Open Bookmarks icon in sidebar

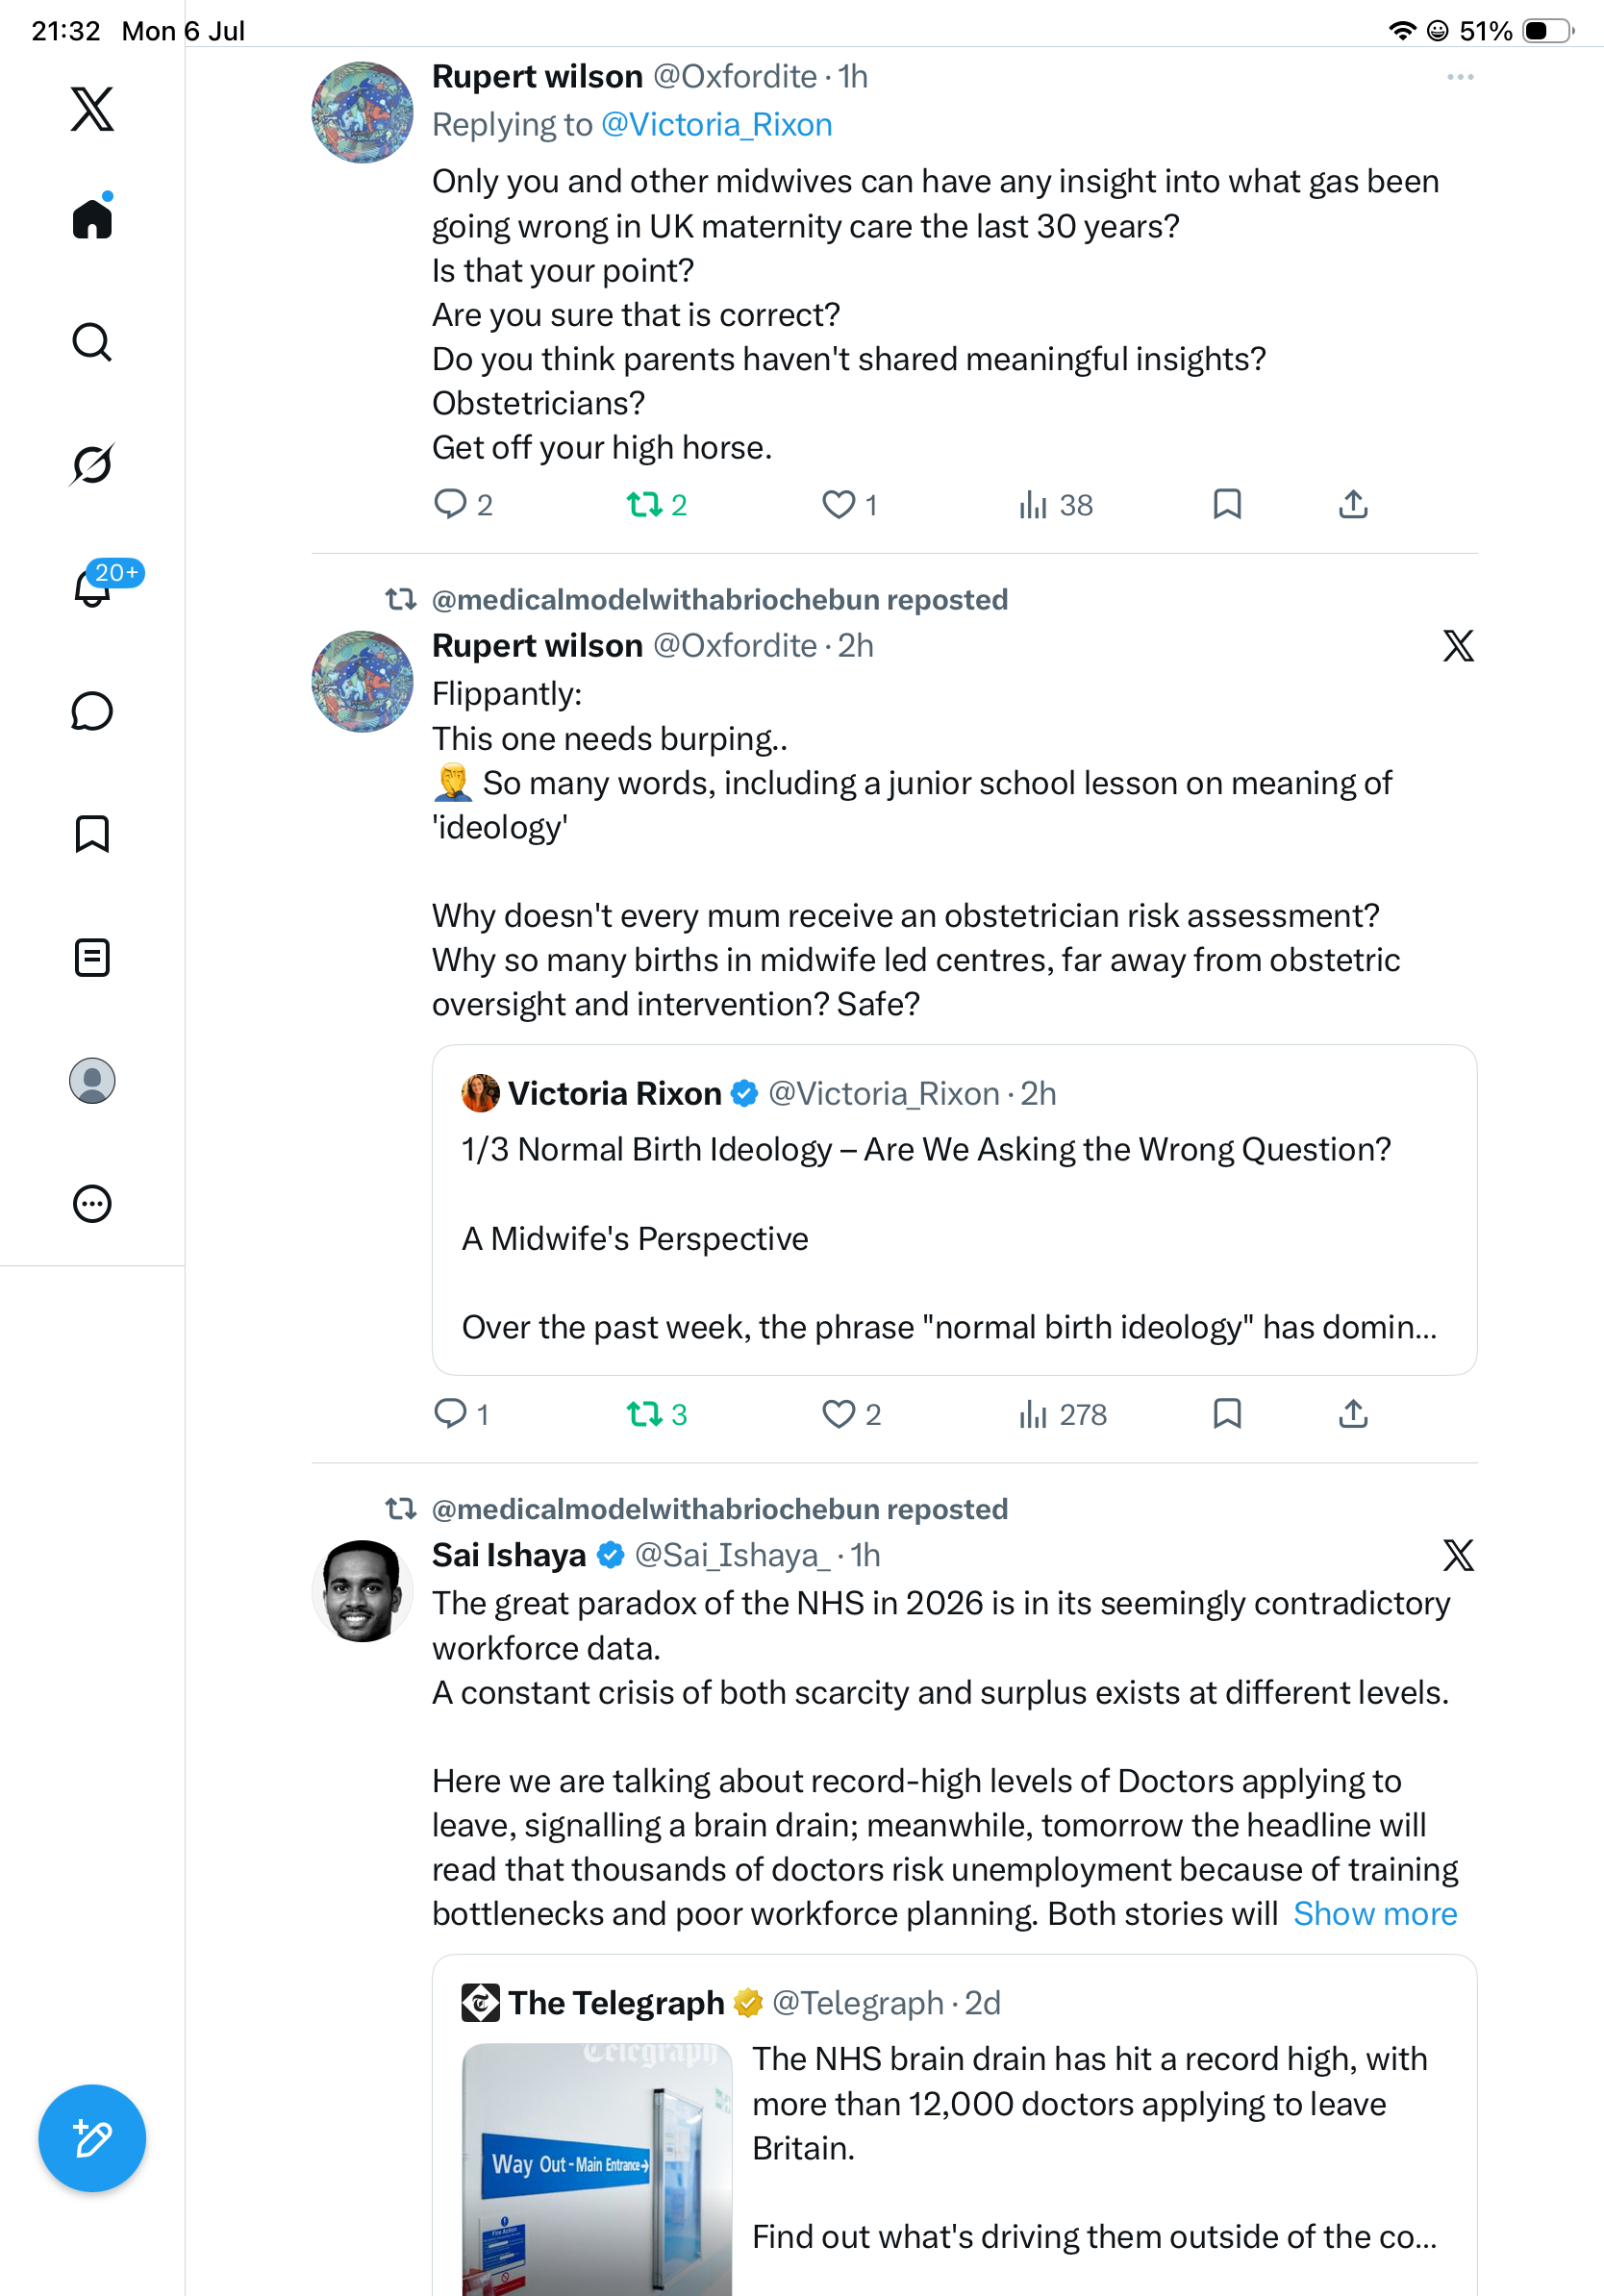click(x=92, y=834)
